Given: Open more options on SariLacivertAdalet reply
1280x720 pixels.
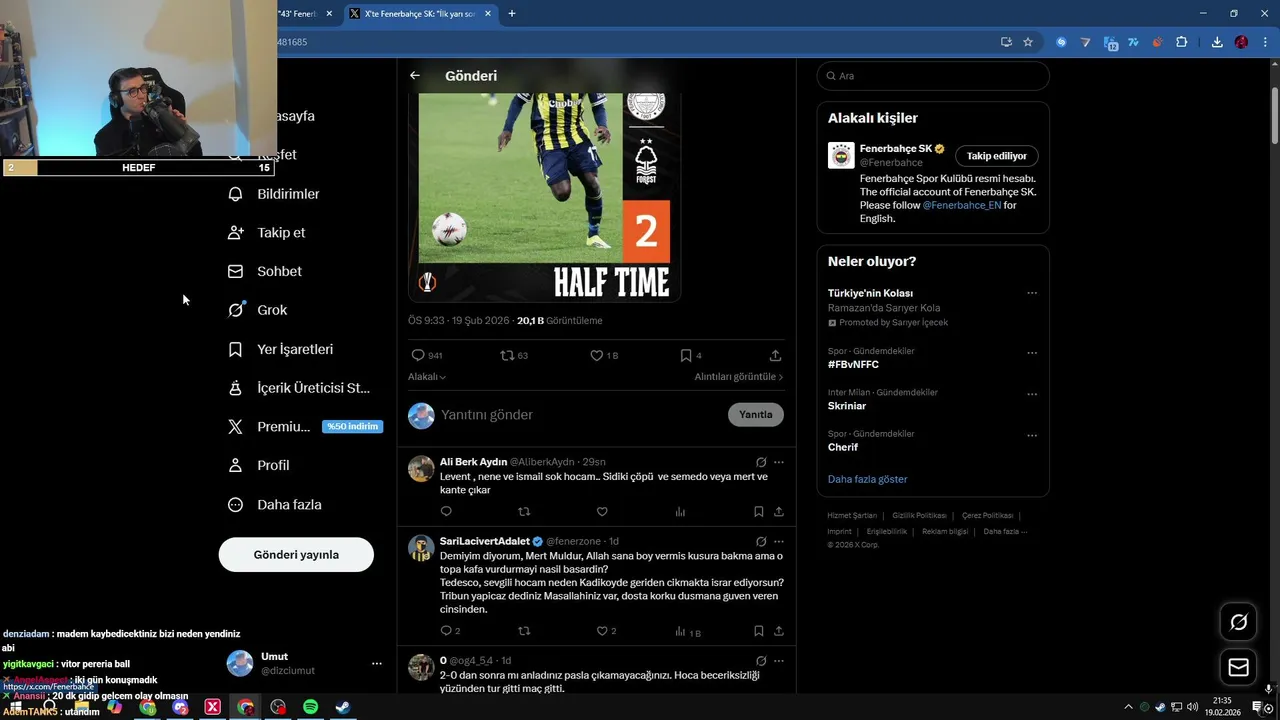Looking at the screenshot, I should [x=779, y=541].
